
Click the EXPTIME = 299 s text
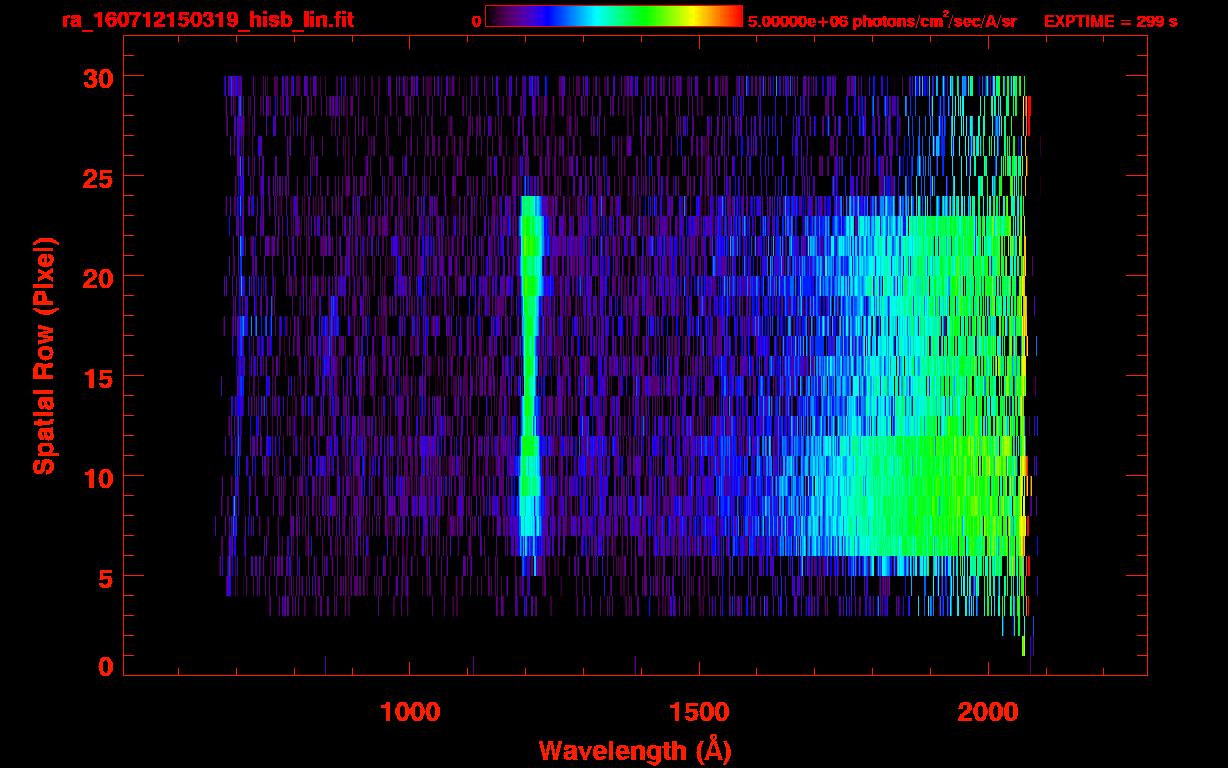[1110, 21]
